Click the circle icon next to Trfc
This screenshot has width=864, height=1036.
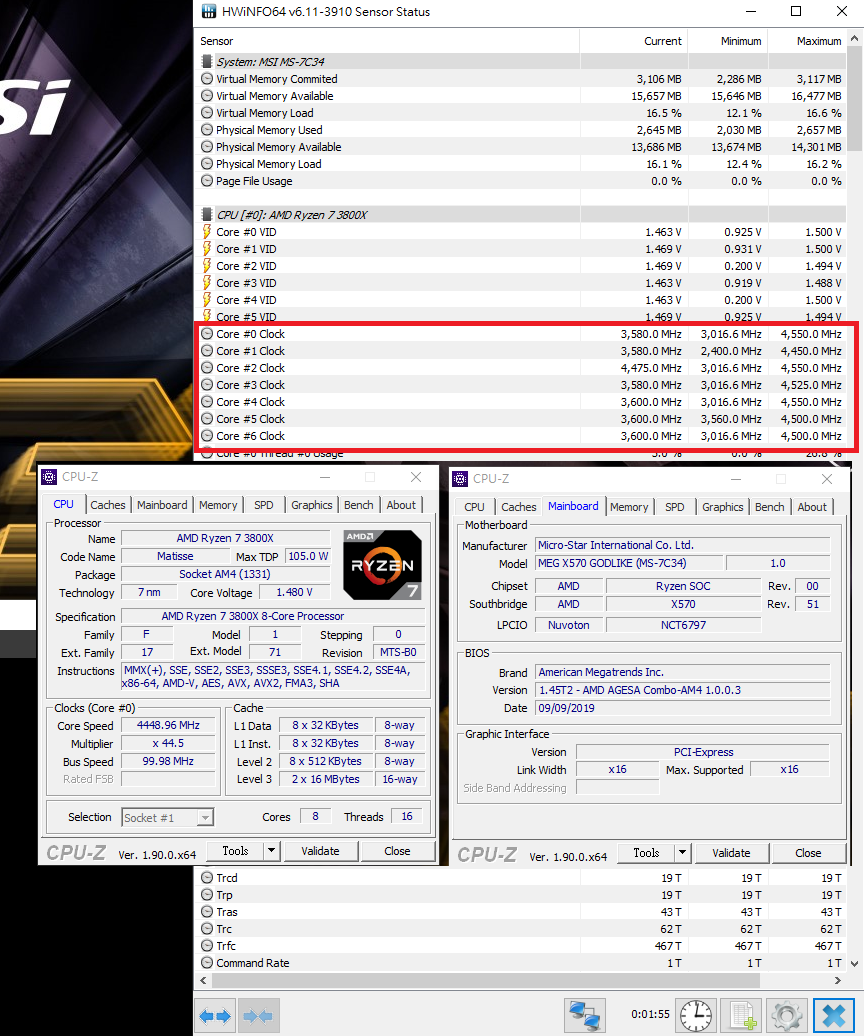207,945
